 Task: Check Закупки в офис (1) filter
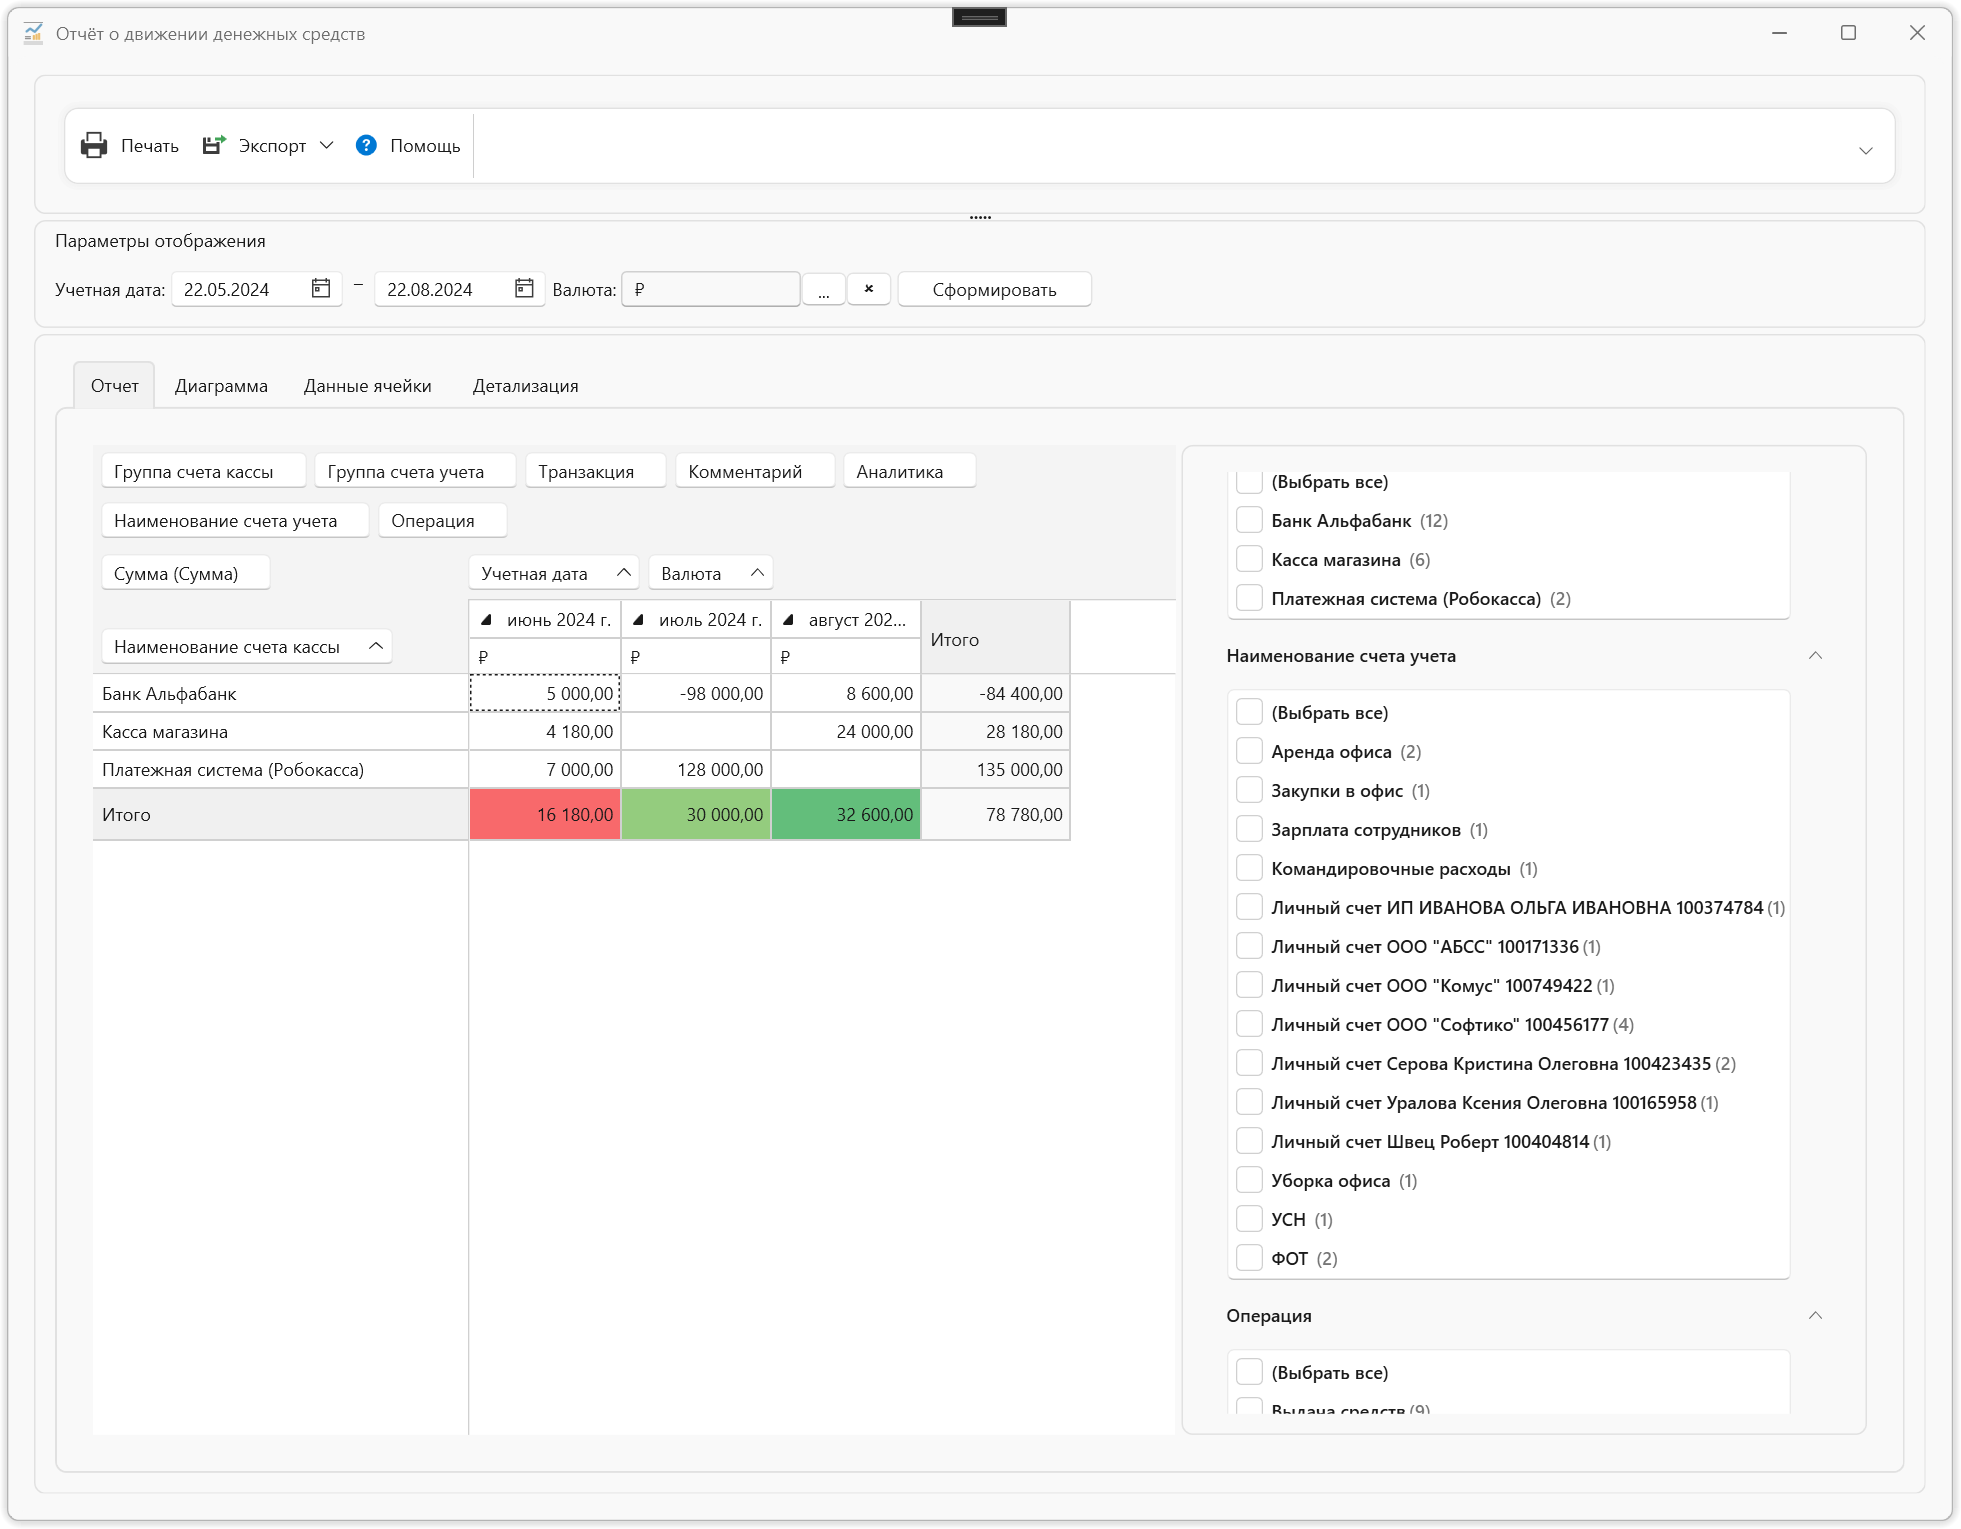point(1249,790)
